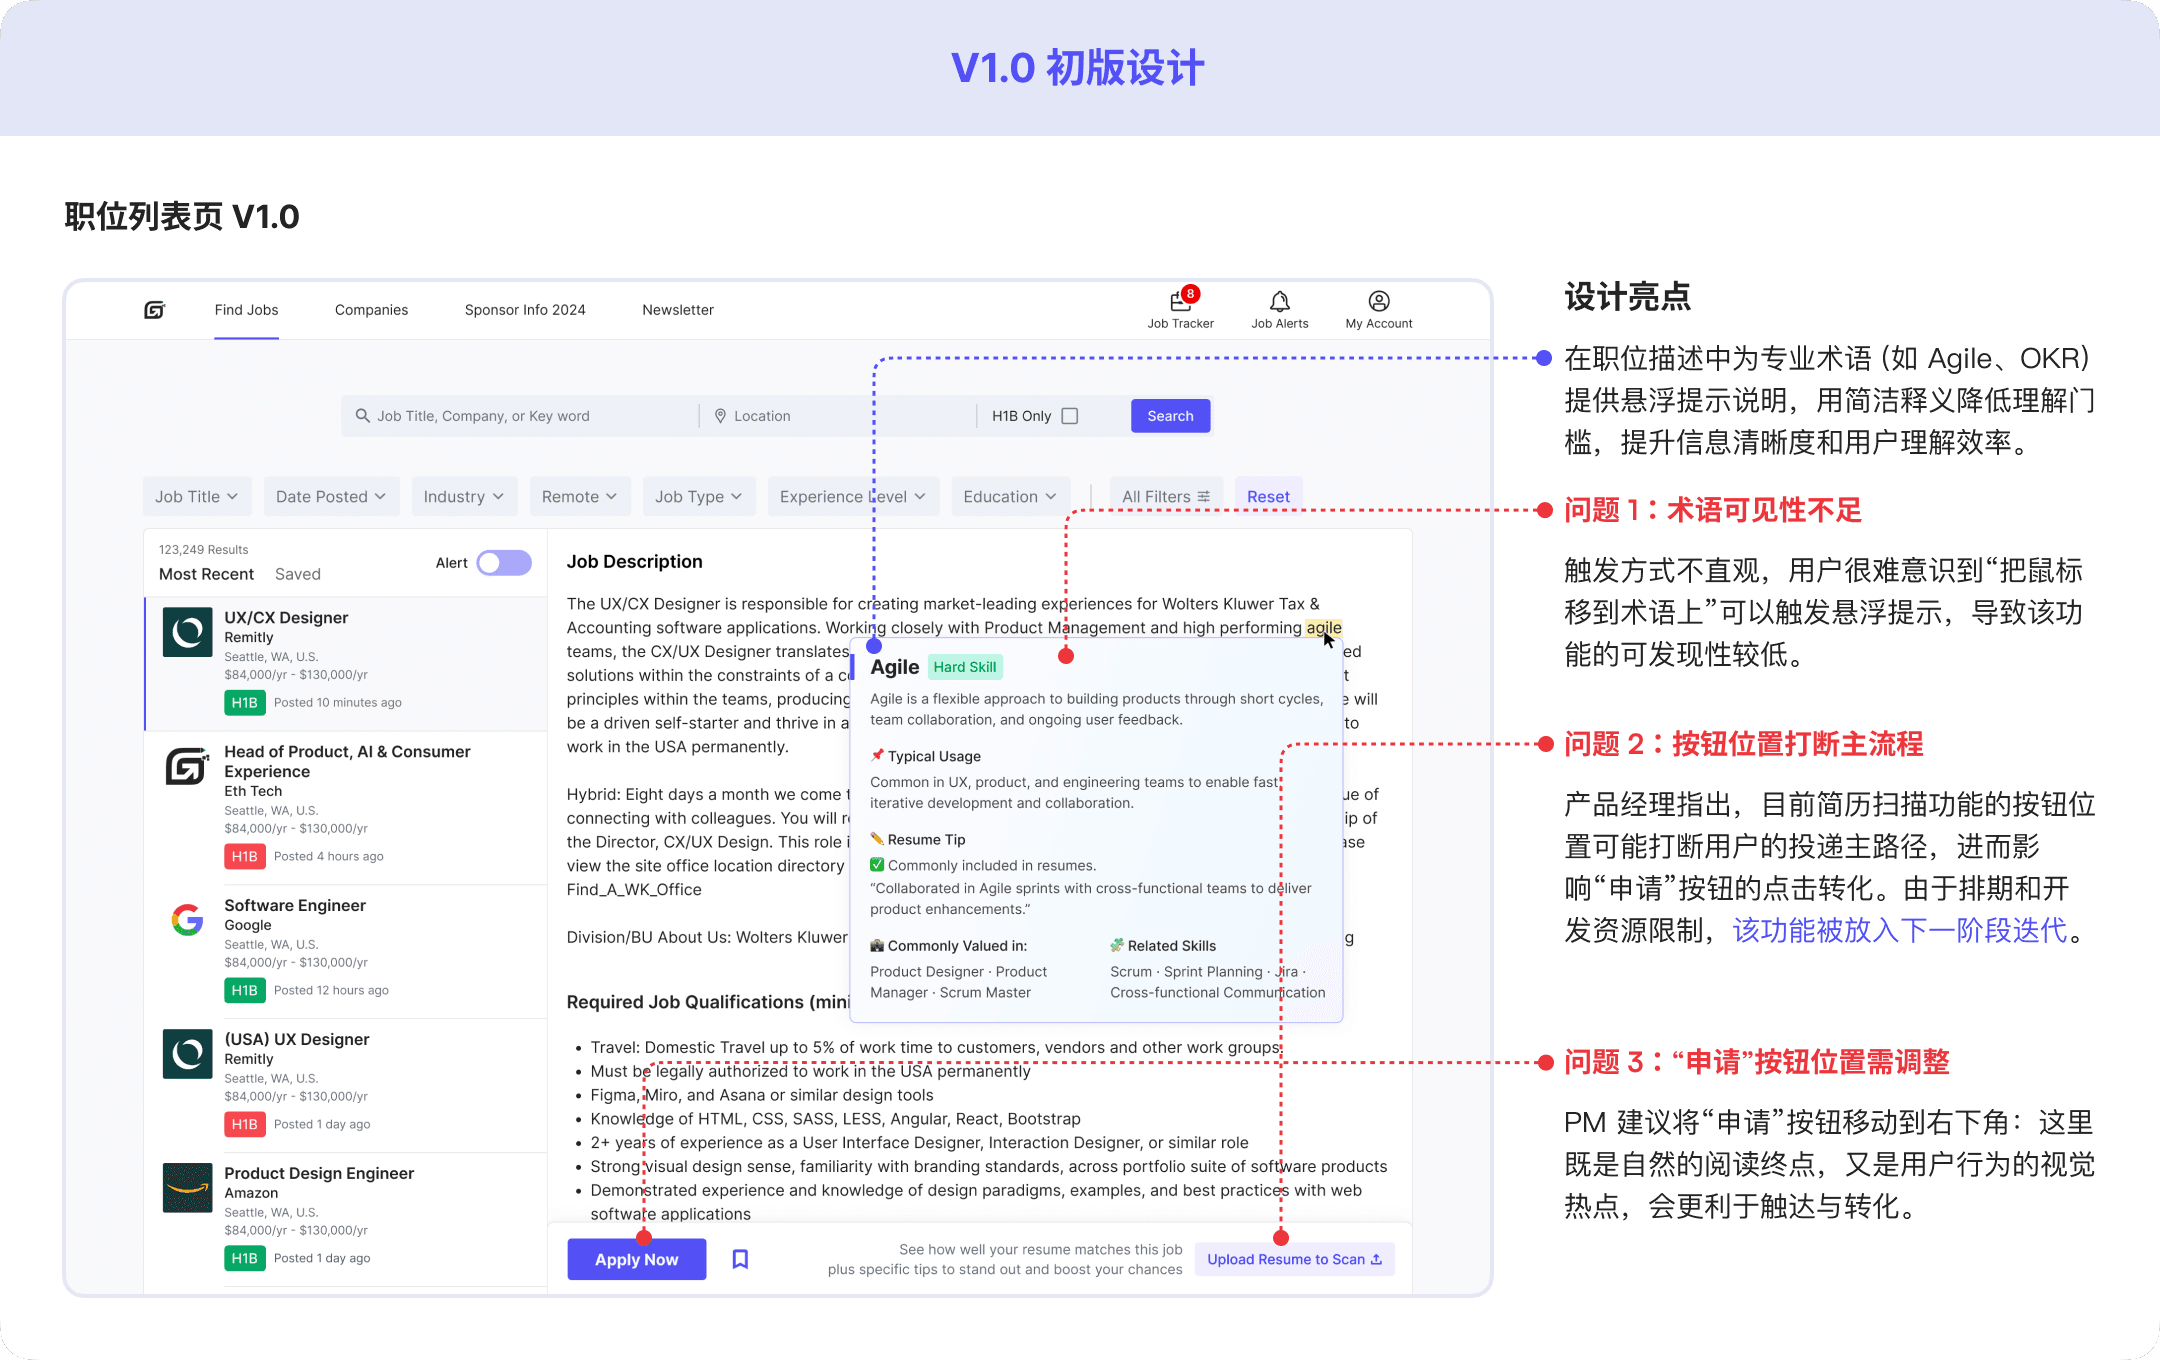Open the Job Tracker icon
The image size is (2160, 1360).
(1180, 302)
